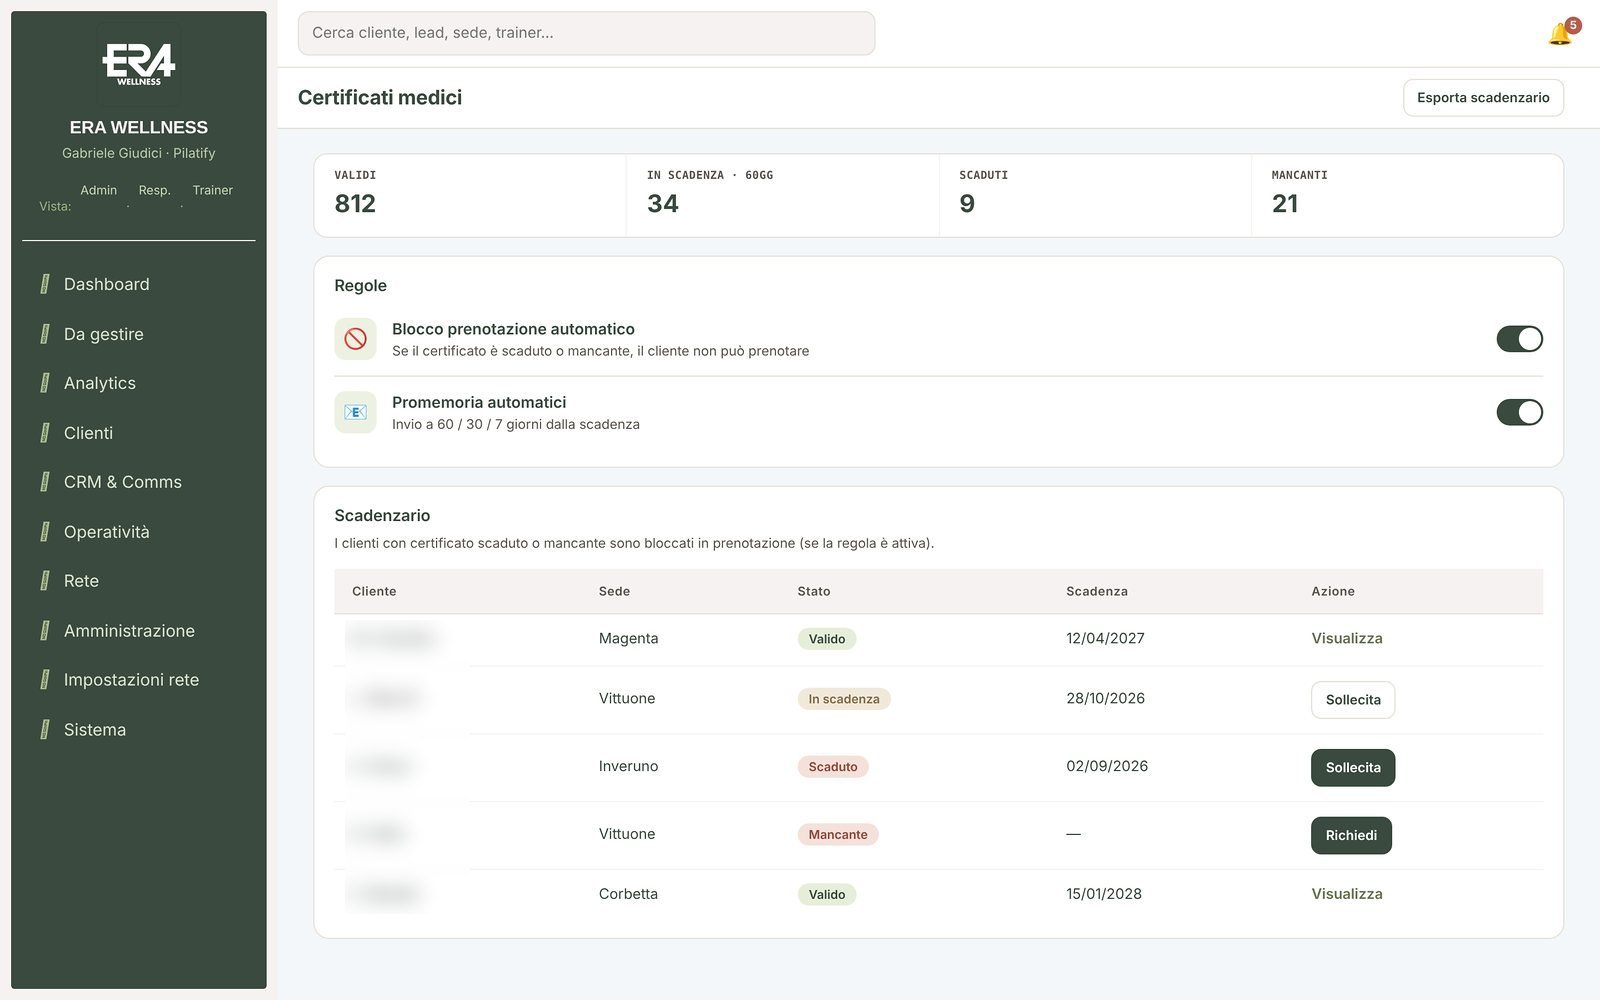Click the email icon beside Promemoria automatici
The image size is (1600, 1000).
pos(355,412)
